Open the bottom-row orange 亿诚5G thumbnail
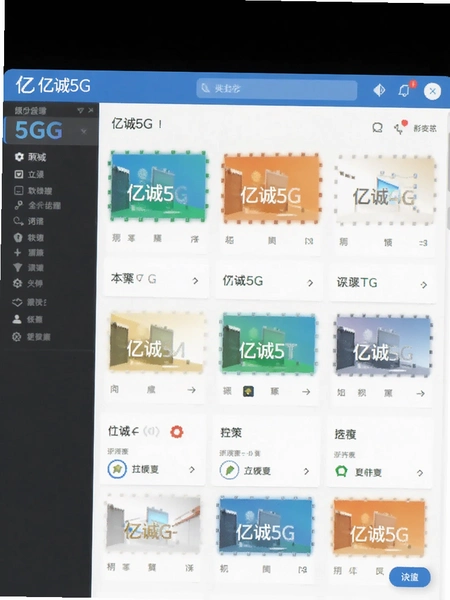Screen dimensions: 450x600 [x=379, y=527]
